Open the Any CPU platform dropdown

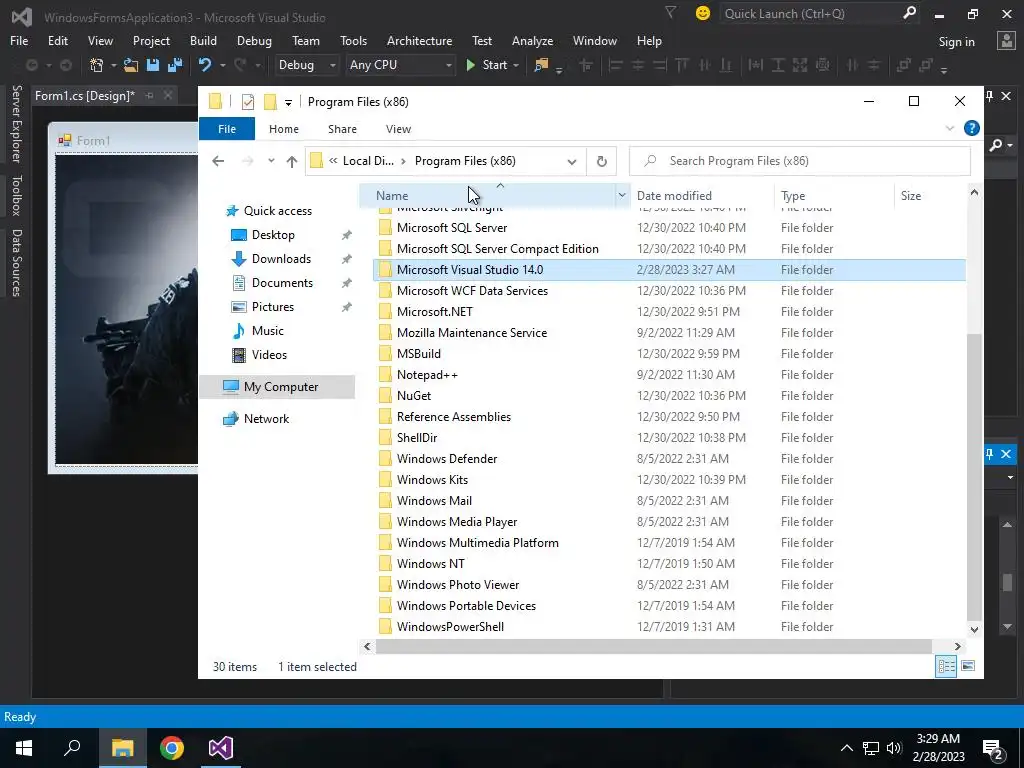tap(400, 65)
